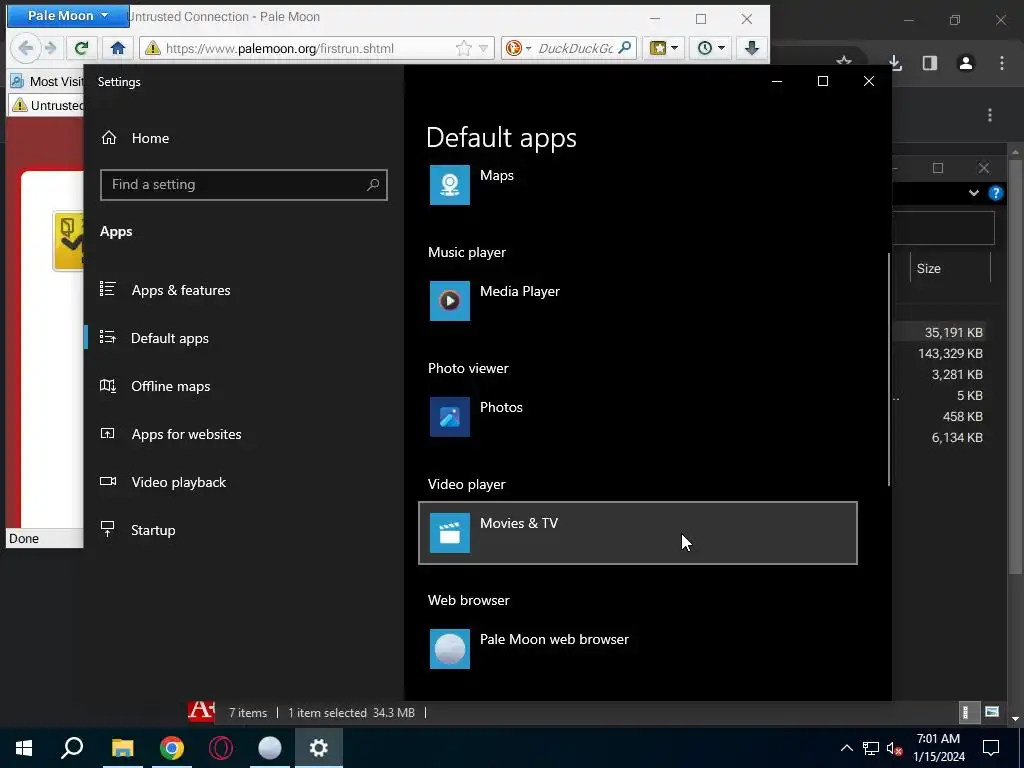Click the Find a setting search box
The image size is (1024, 768).
tap(244, 185)
